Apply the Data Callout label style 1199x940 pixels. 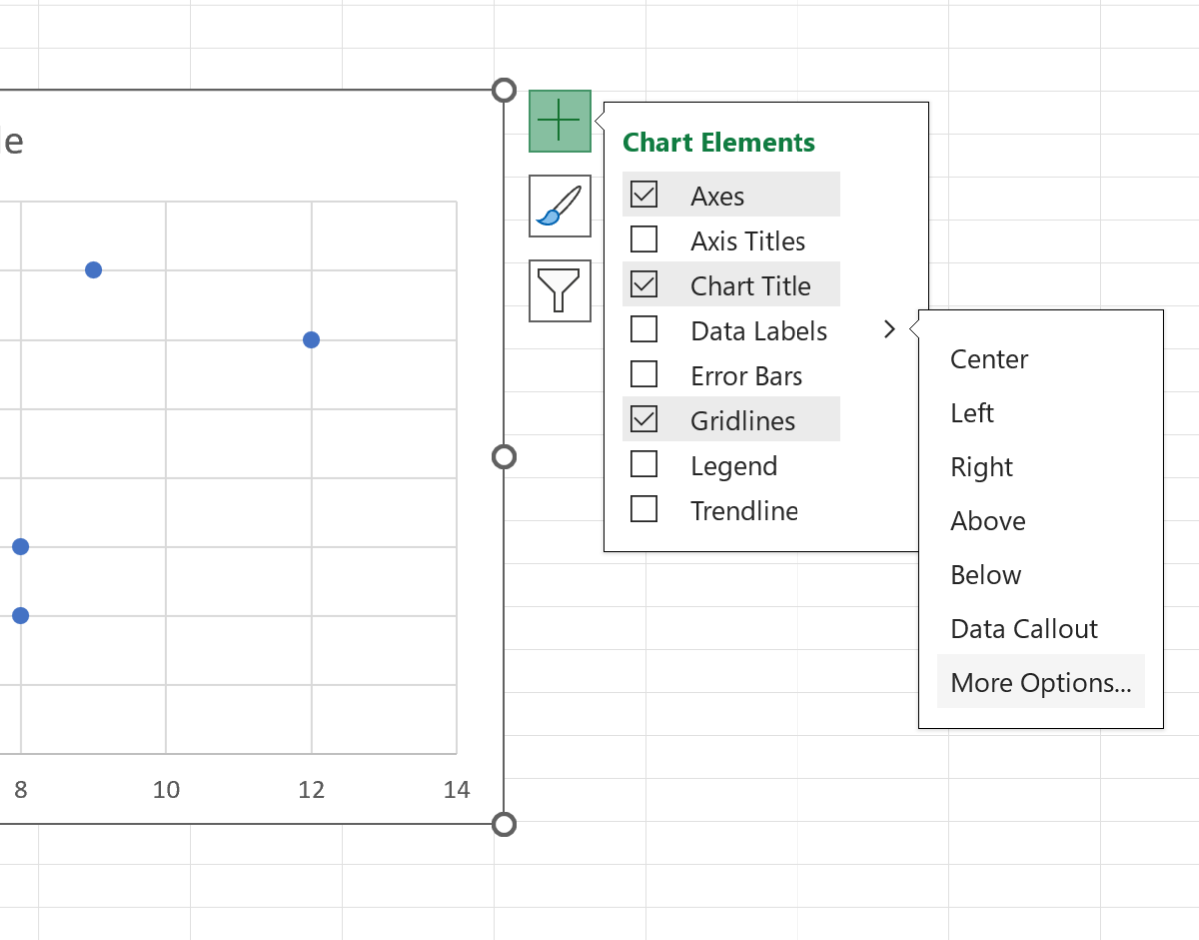[x=1023, y=629]
